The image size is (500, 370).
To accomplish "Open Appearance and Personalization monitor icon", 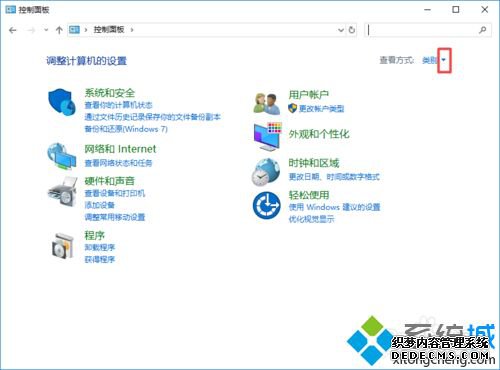I will pyautogui.click(x=267, y=136).
